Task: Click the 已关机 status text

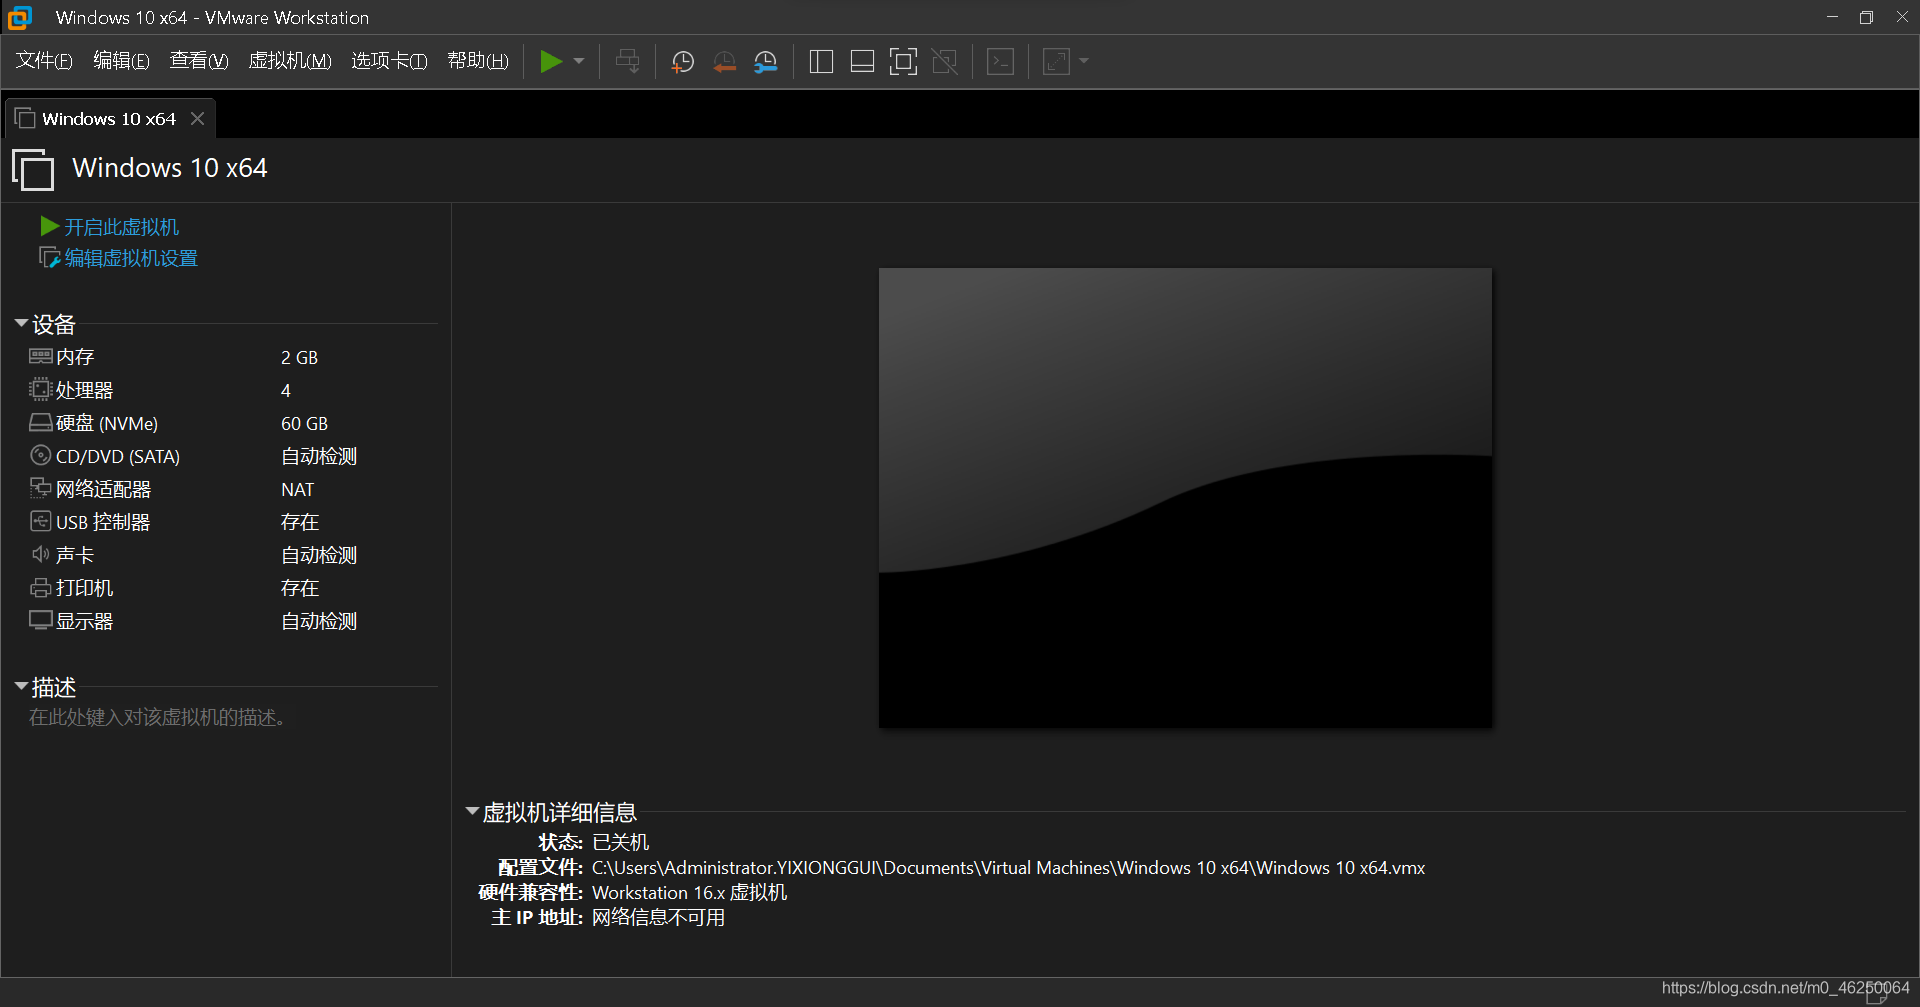Action: [x=620, y=843]
